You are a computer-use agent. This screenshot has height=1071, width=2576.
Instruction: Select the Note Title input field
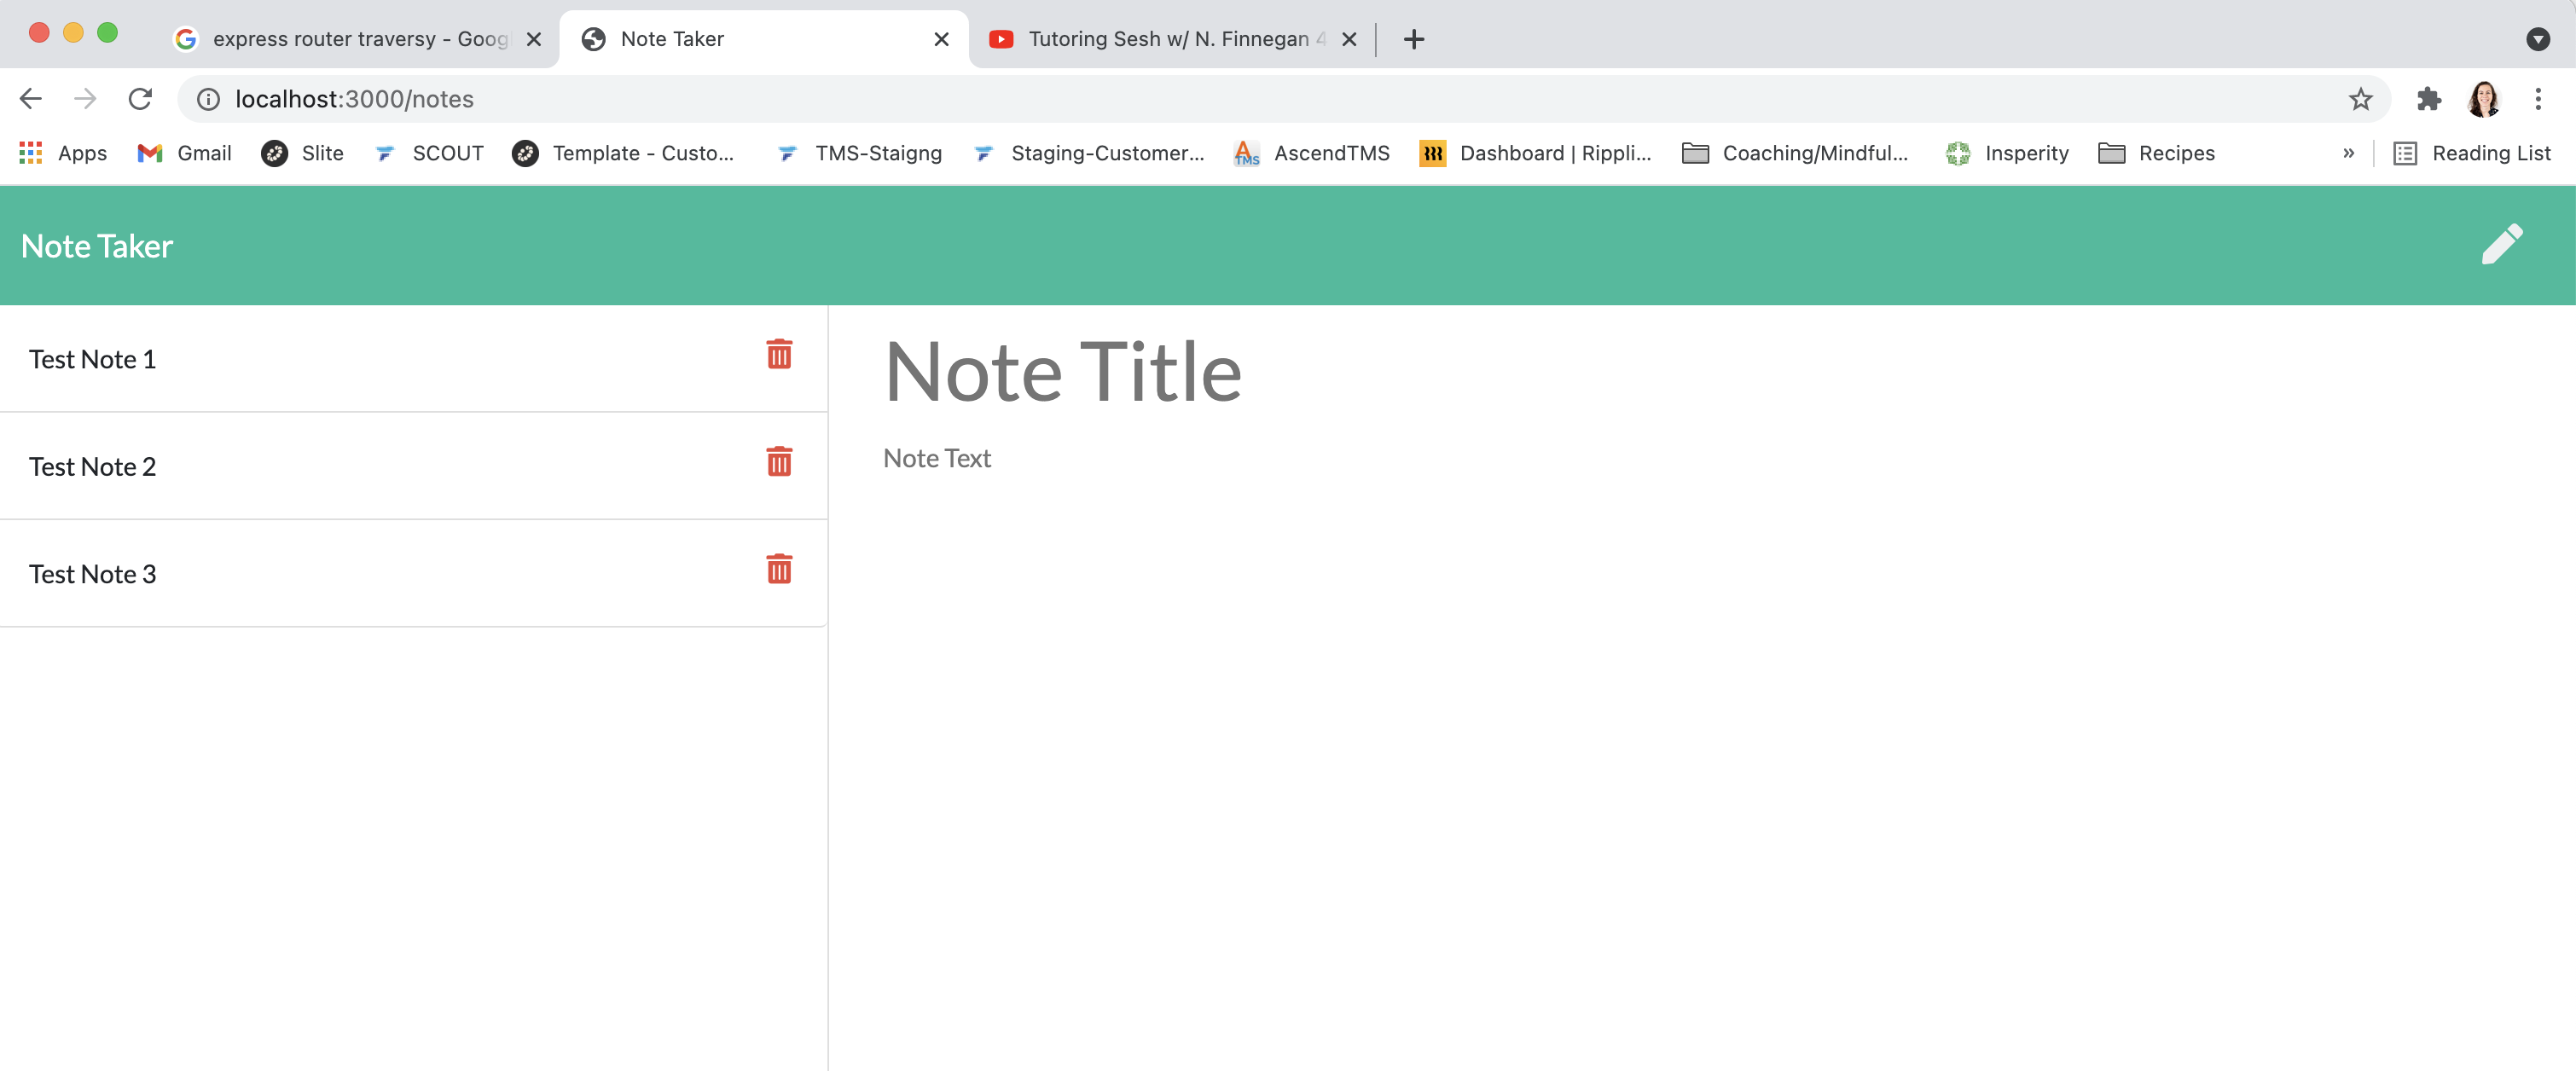(x=1065, y=369)
